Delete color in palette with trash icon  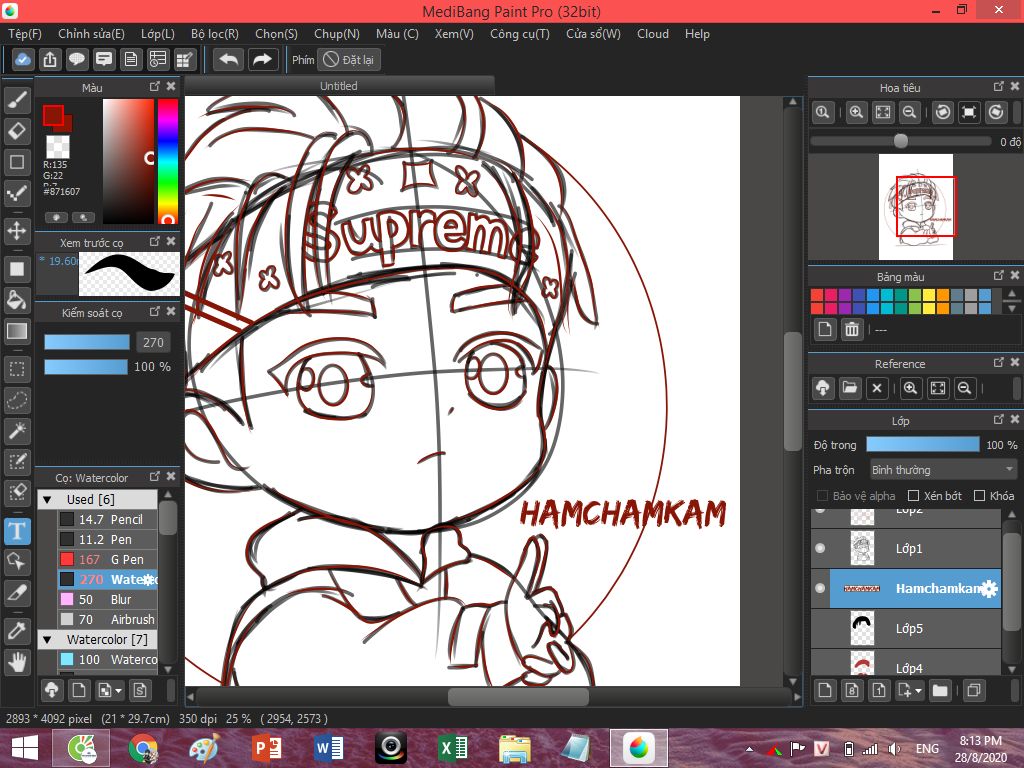(852, 329)
